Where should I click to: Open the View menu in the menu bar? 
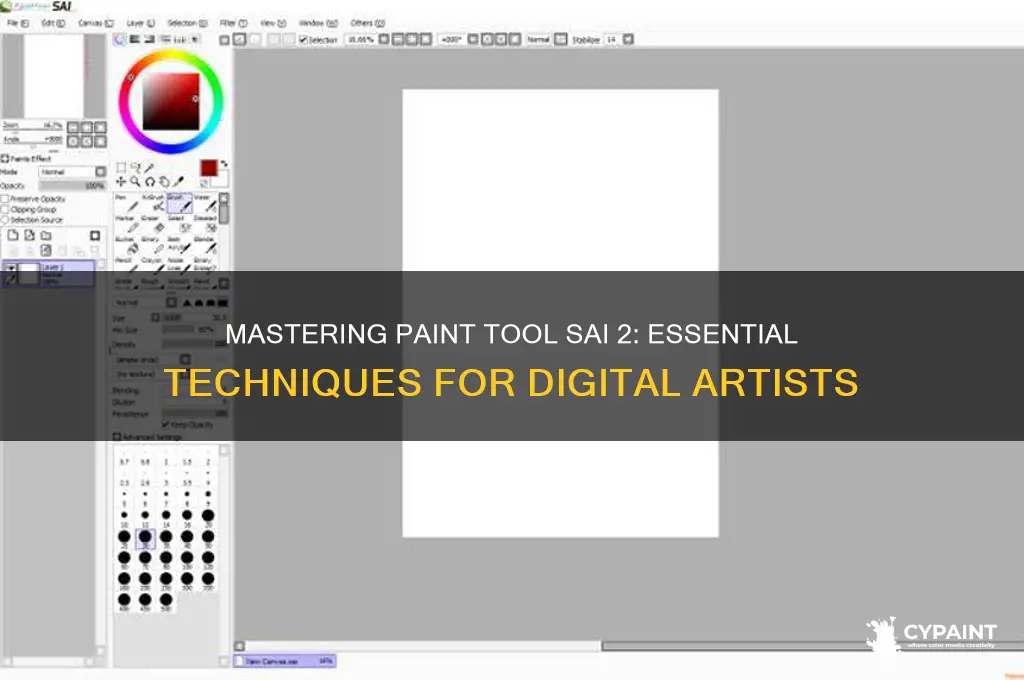273,23
